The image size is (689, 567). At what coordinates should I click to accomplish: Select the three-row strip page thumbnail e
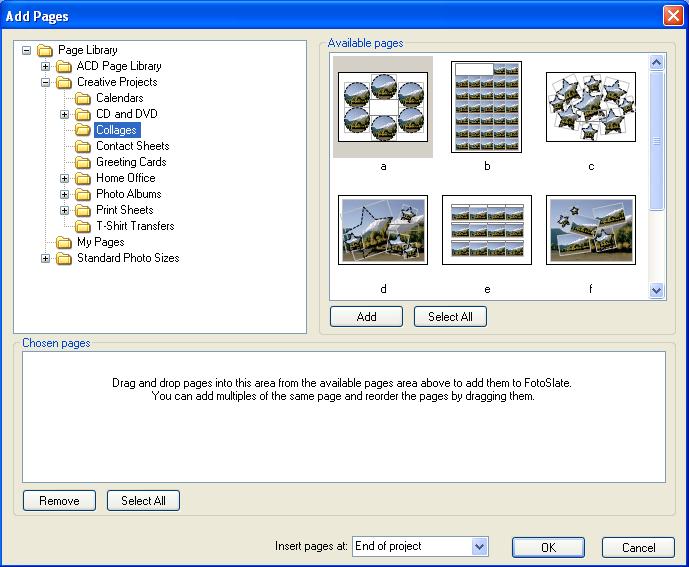(487, 230)
